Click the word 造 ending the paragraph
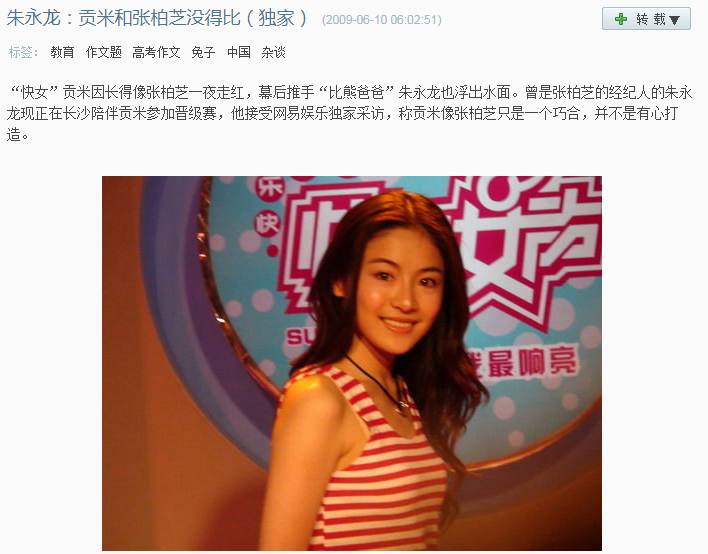 (x=14, y=134)
